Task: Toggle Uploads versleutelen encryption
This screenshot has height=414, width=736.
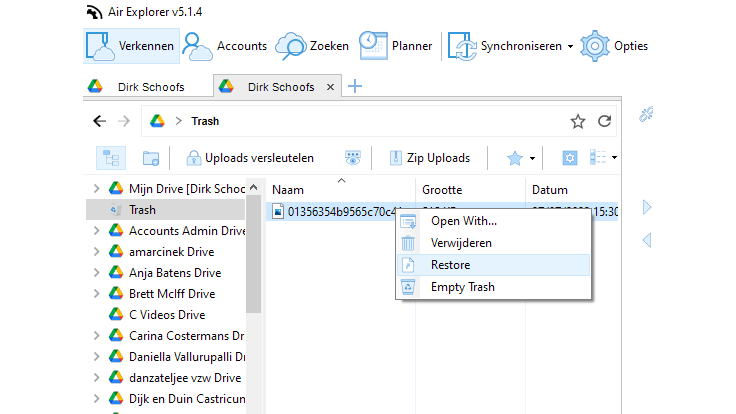Action: click(x=250, y=158)
